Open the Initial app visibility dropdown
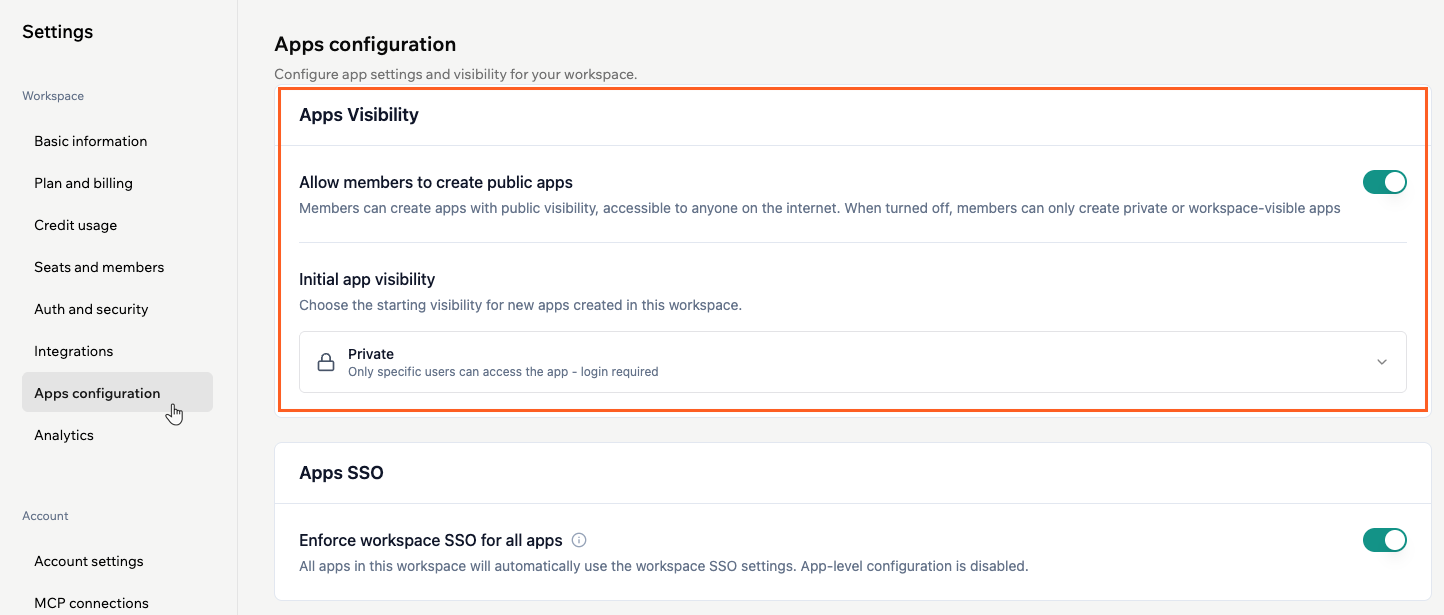This screenshot has height=615, width=1444. coord(853,362)
